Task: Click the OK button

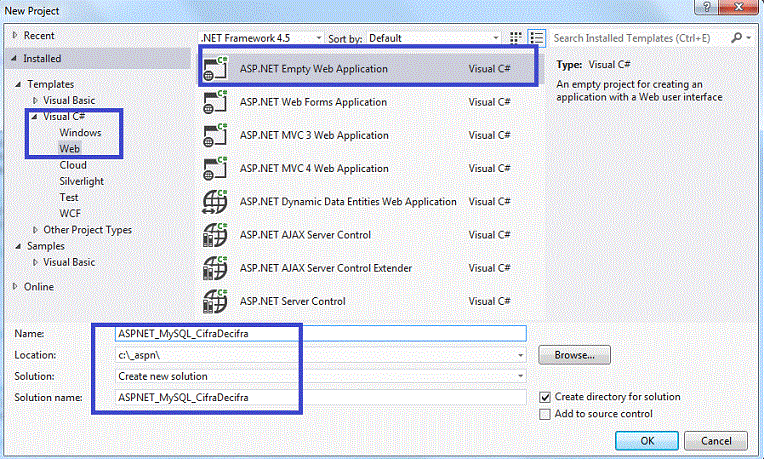Action: pos(647,441)
